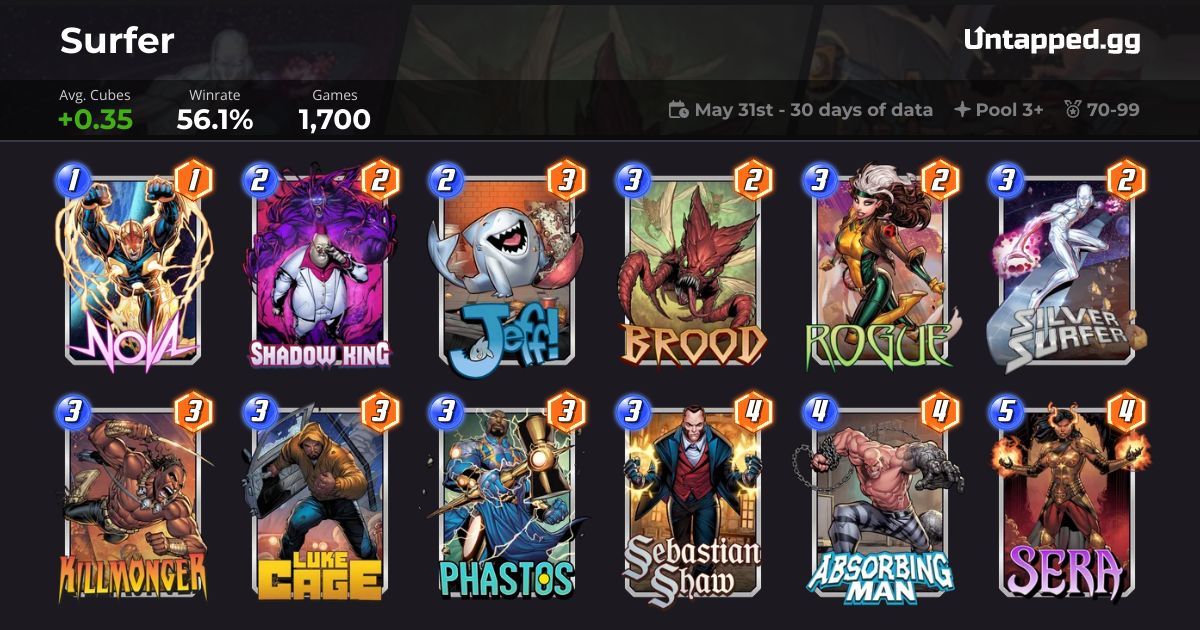
Task: Open the Shadow King card
Action: [x=318, y=270]
